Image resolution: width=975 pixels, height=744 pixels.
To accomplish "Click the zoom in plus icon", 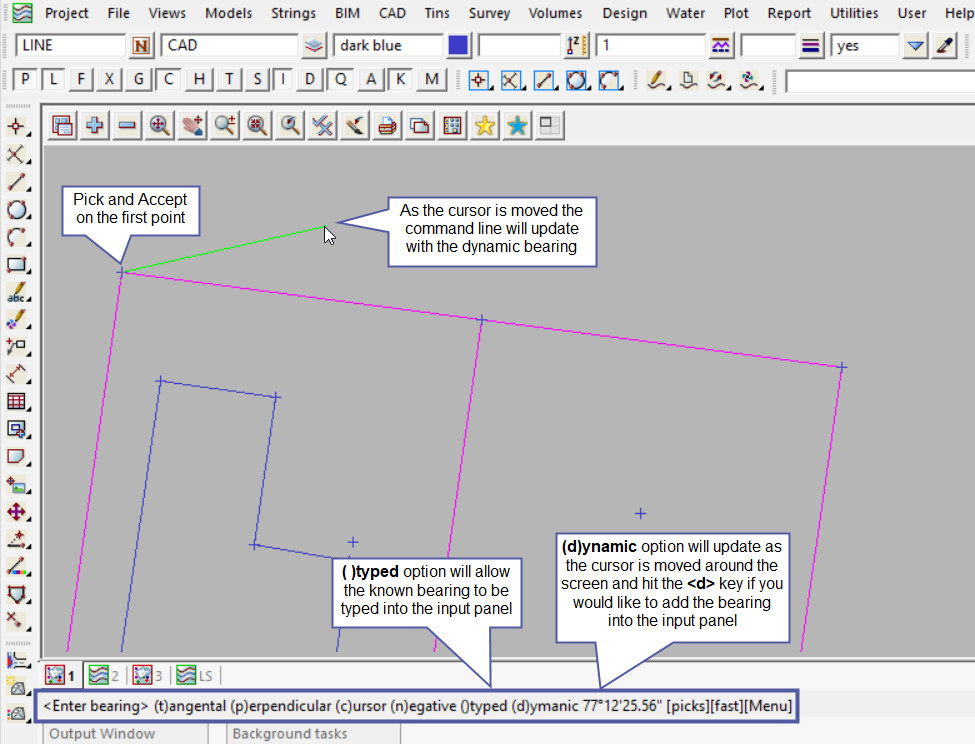I will pyautogui.click(x=95, y=126).
